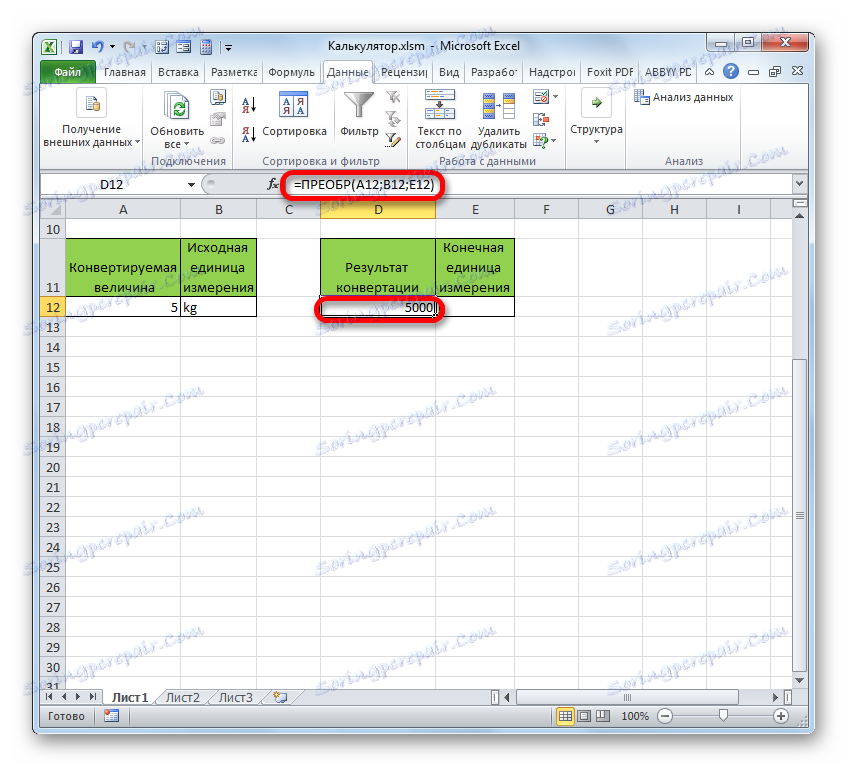
Task: Undo the last action in quick access toolbar
Action: coord(98,47)
